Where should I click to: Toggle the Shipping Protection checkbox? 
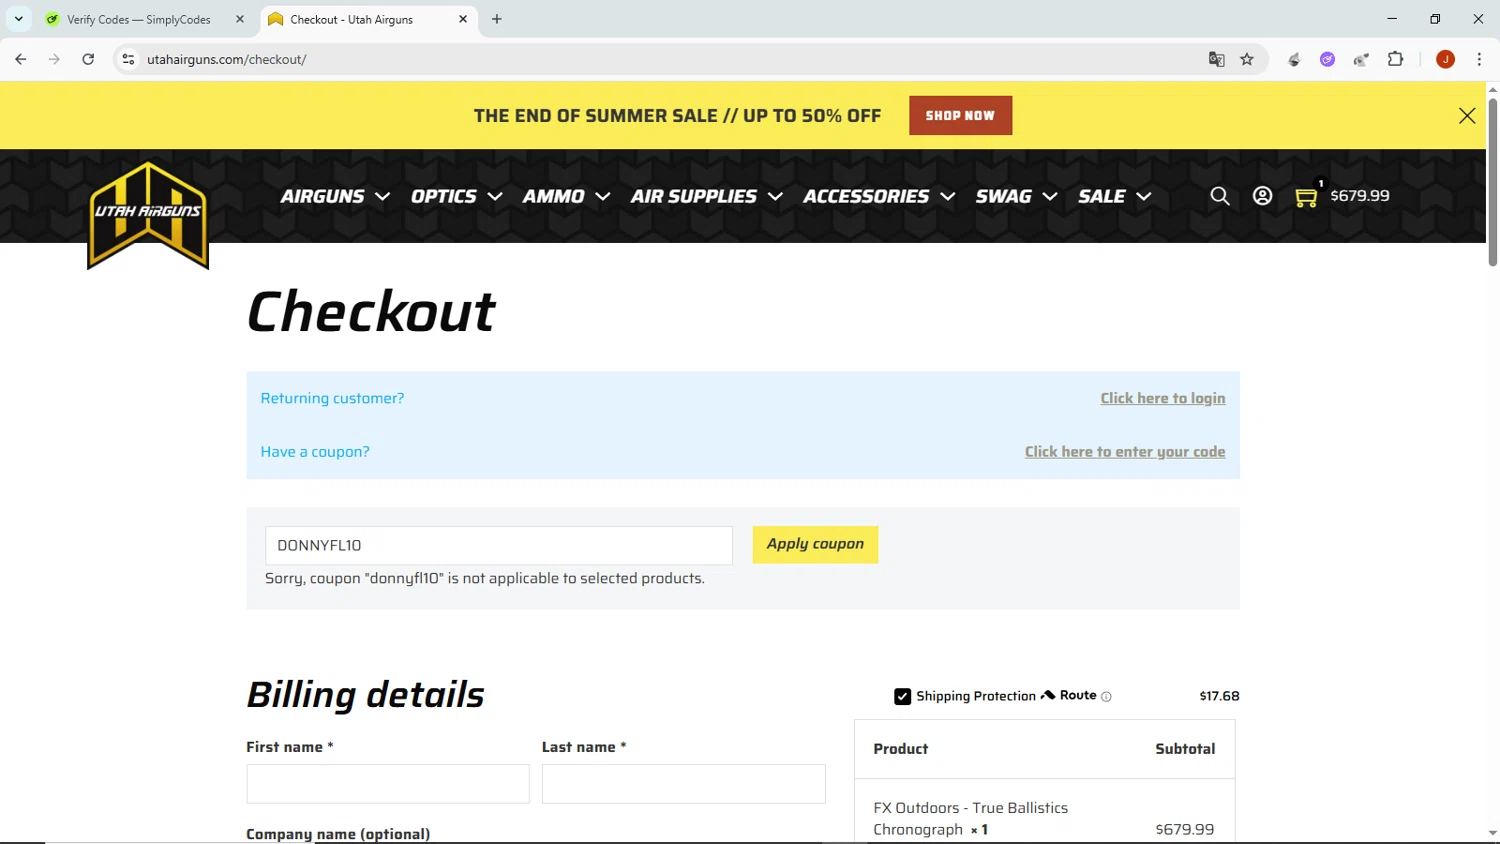[x=902, y=696]
